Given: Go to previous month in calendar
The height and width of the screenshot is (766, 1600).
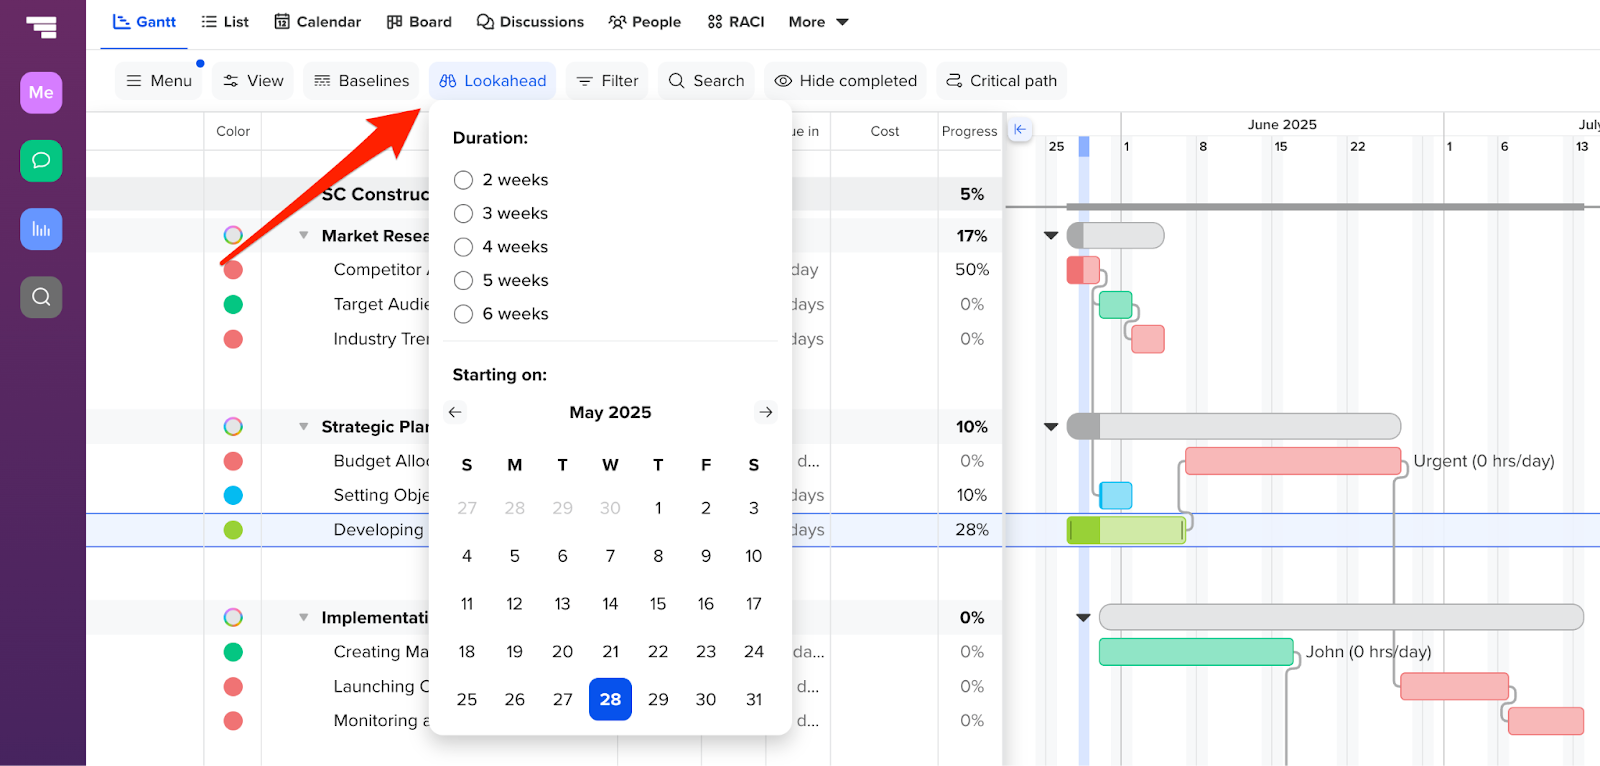Looking at the screenshot, I should tap(455, 412).
